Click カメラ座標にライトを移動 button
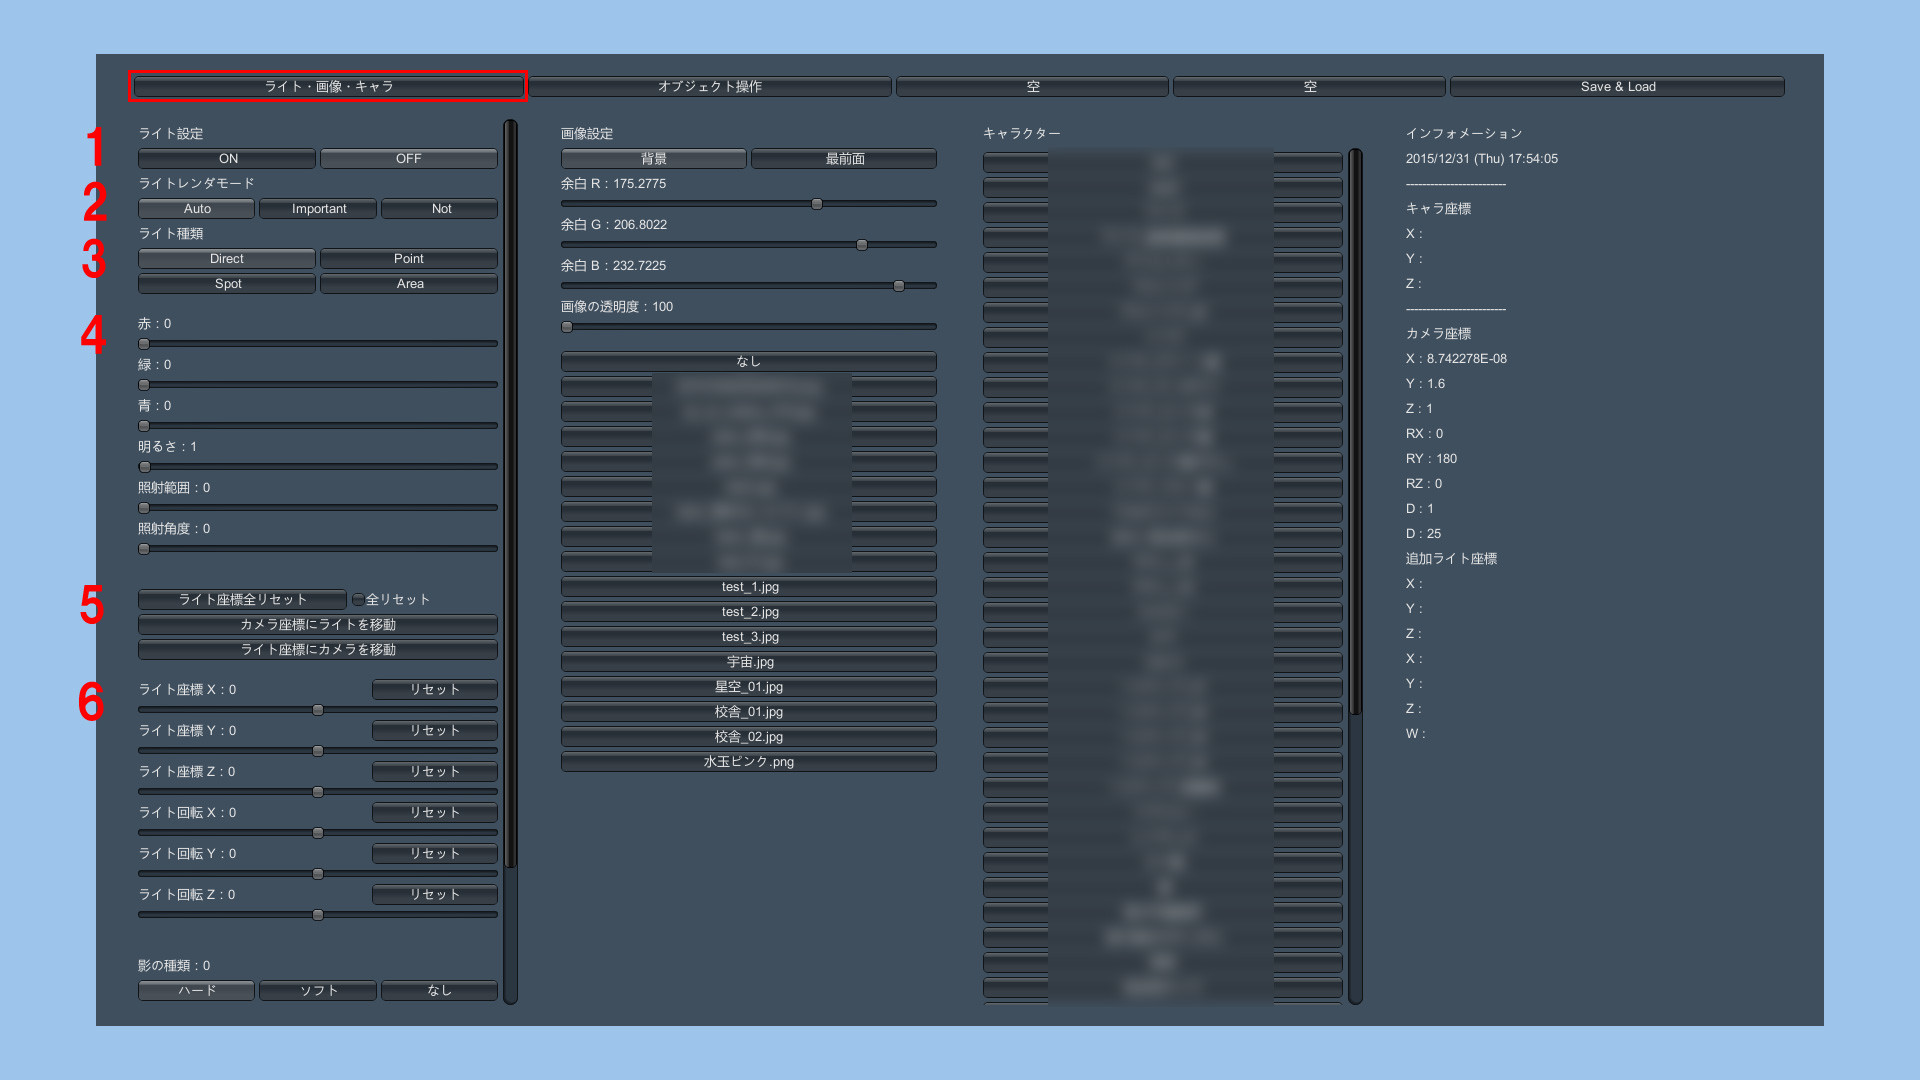Image resolution: width=1920 pixels, height=1080 pixels. click(317, 625)
